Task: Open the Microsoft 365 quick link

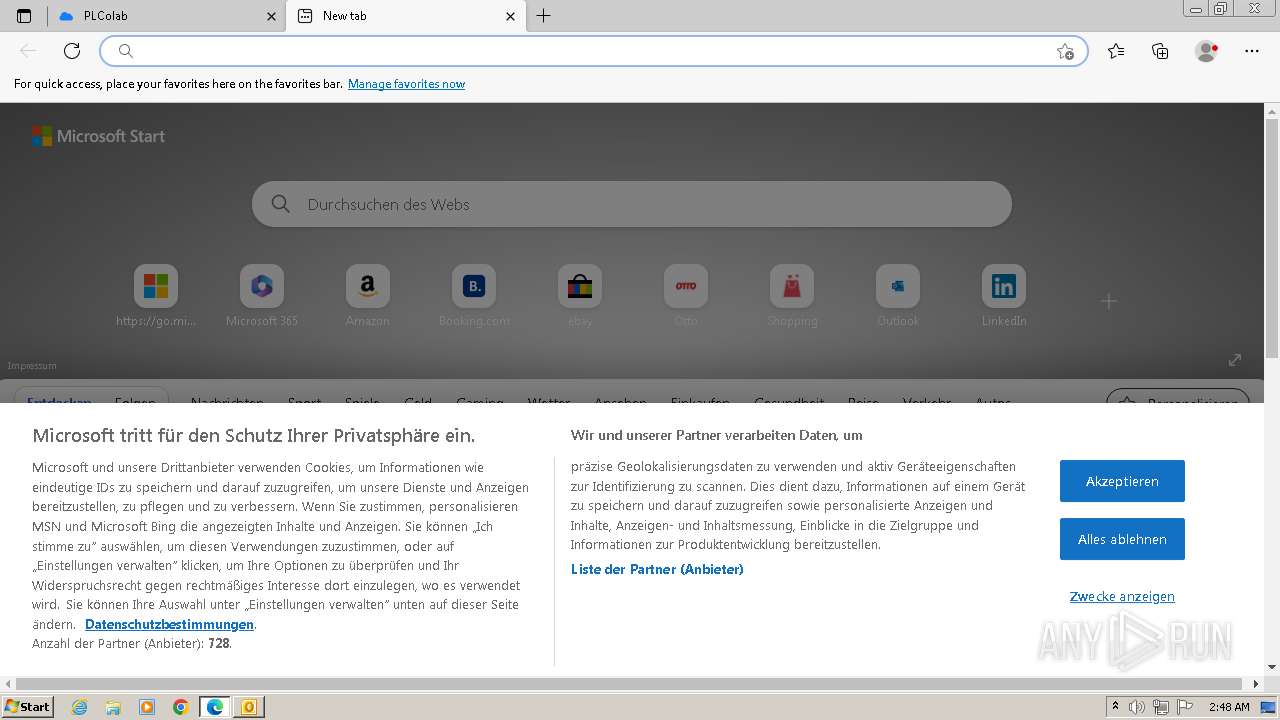Action: pyautogui.click(x=262, y=296)
